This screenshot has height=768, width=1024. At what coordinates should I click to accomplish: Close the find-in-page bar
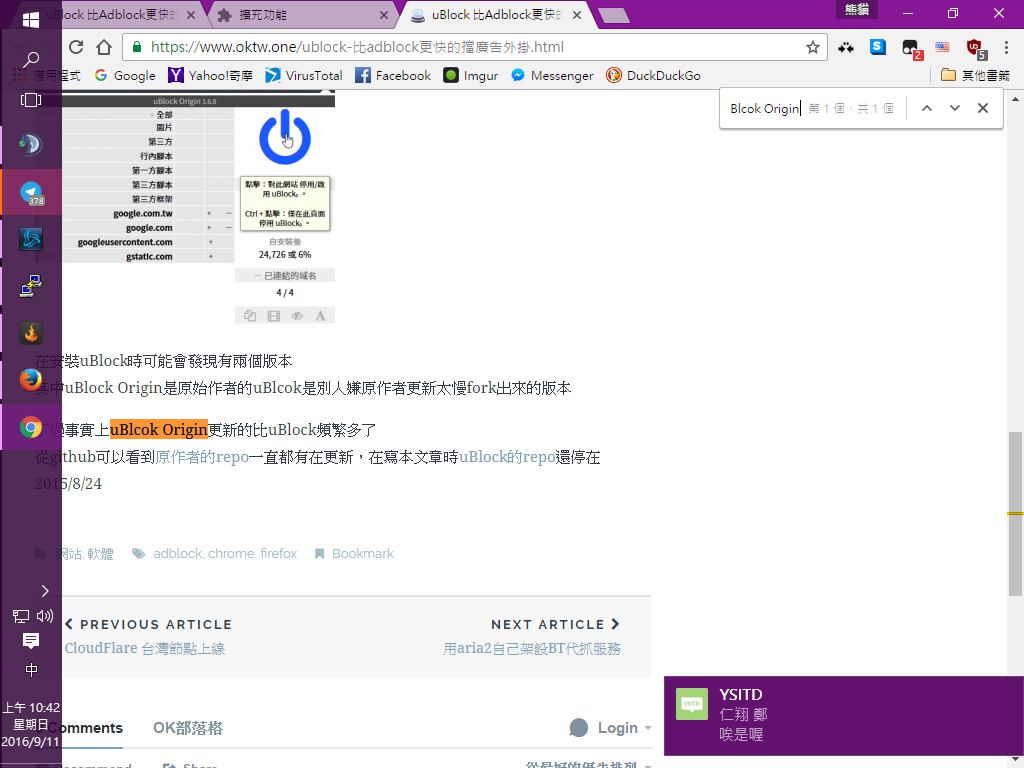pos(983,108)
